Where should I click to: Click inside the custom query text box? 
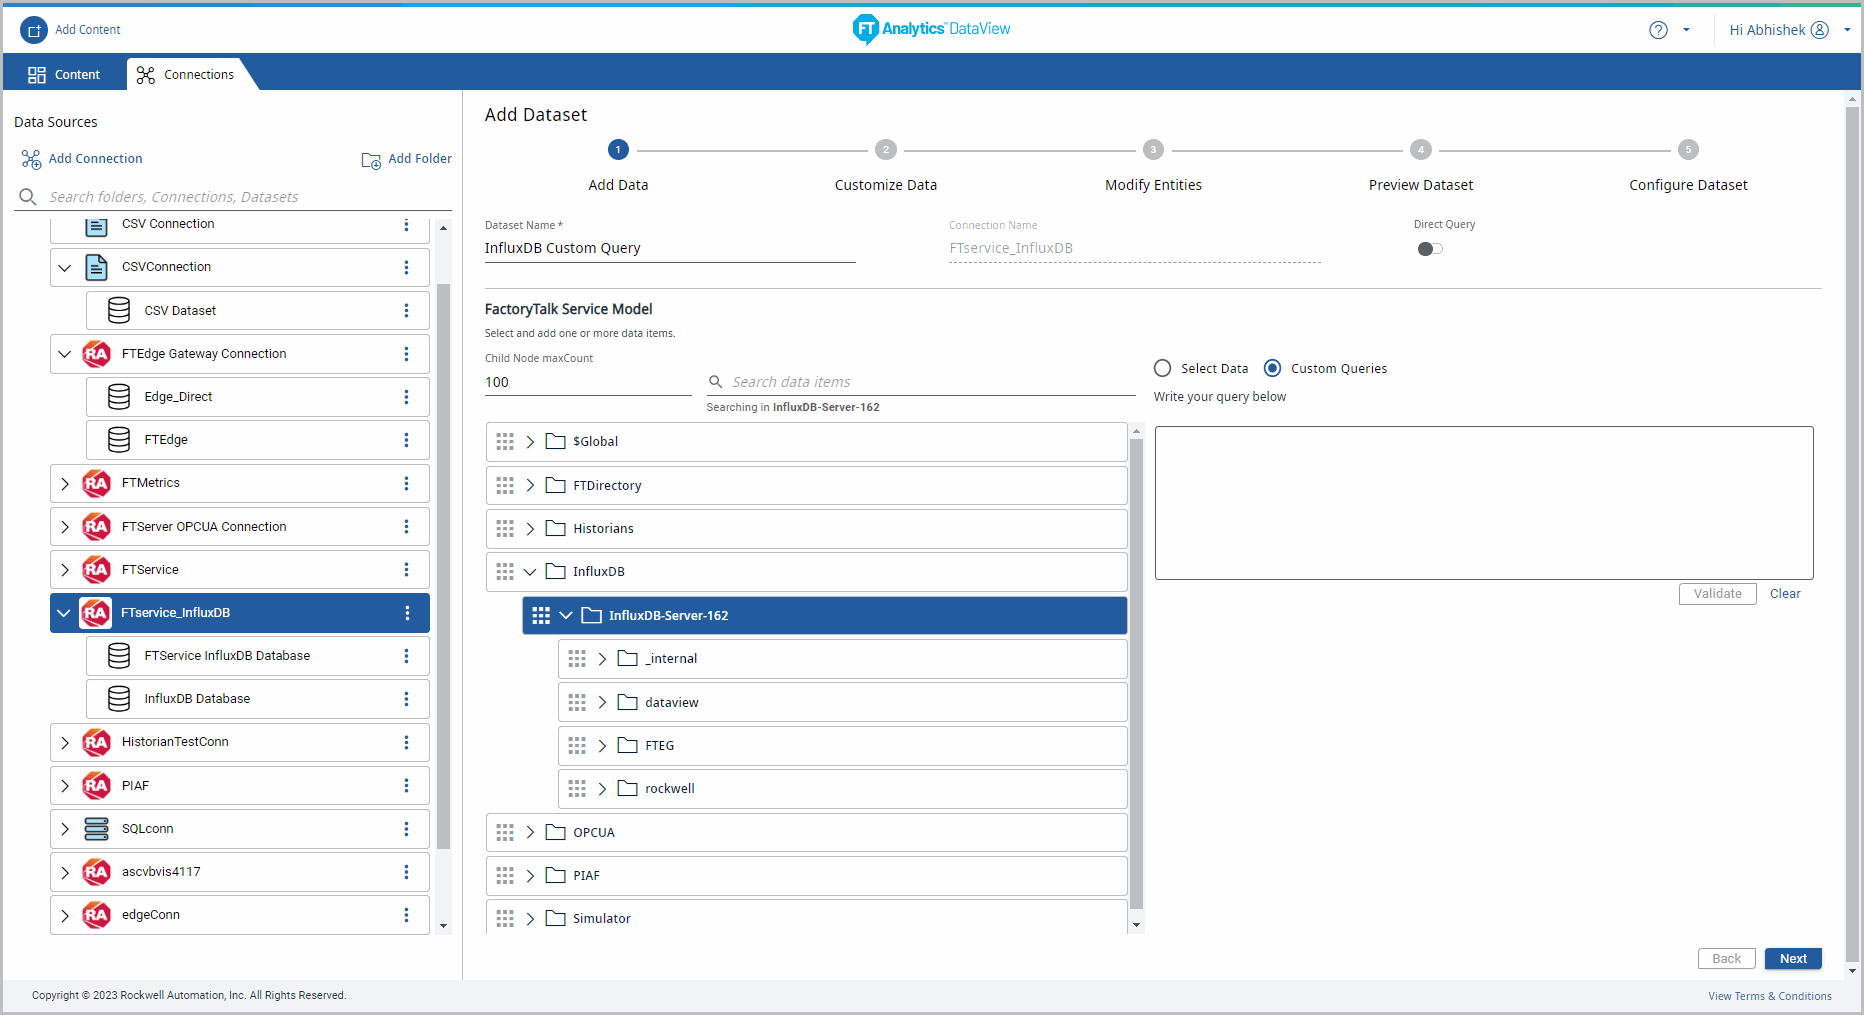click(x=1483, y=503)
